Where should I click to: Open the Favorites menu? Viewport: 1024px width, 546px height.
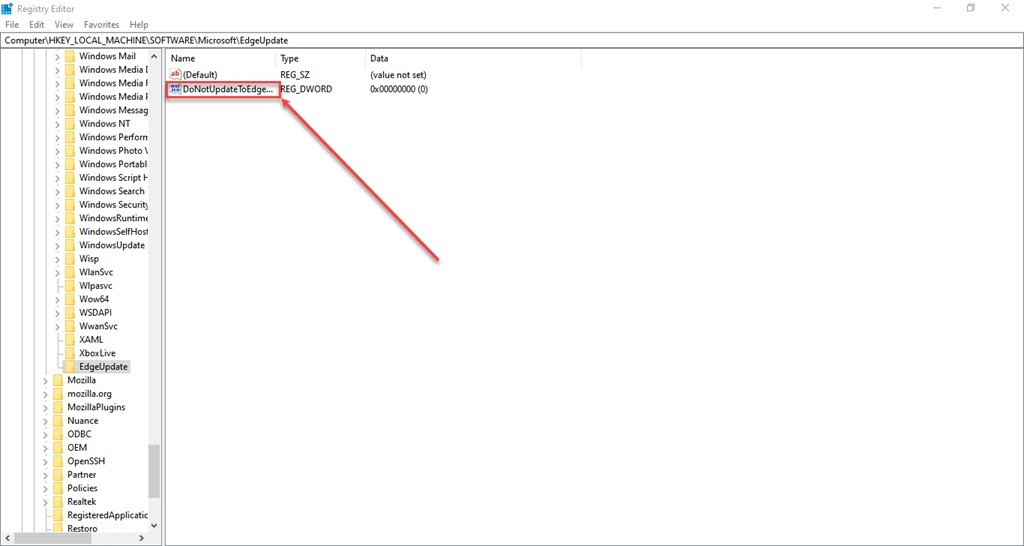101,25
